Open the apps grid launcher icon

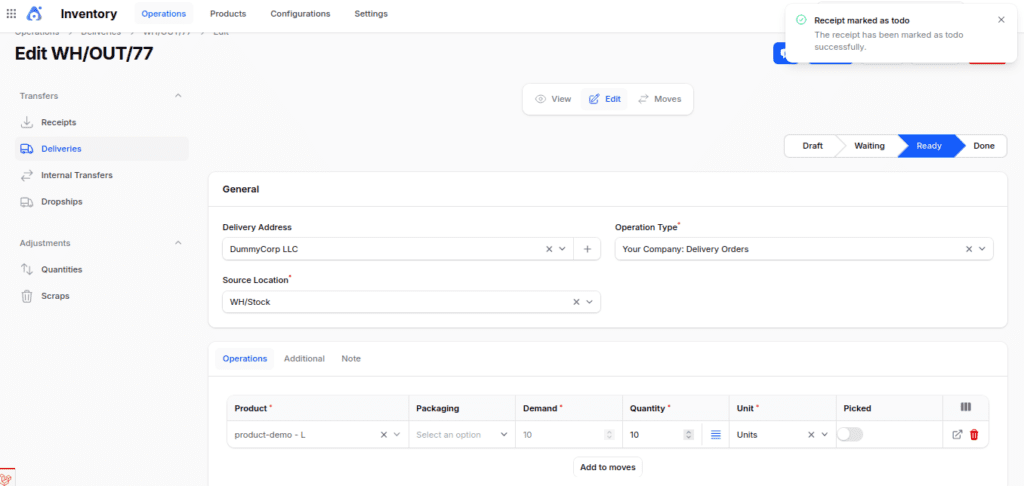pos(11,13)
